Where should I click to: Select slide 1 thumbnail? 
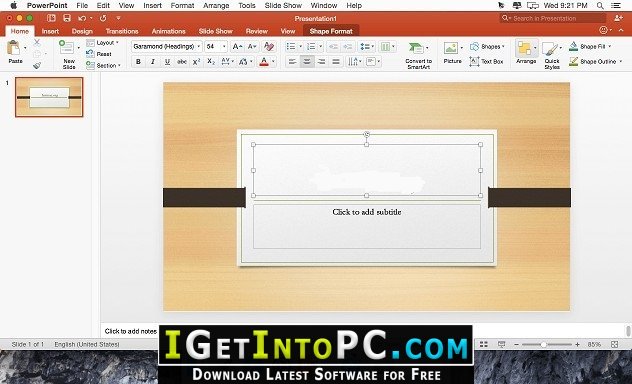pos(49,97)
